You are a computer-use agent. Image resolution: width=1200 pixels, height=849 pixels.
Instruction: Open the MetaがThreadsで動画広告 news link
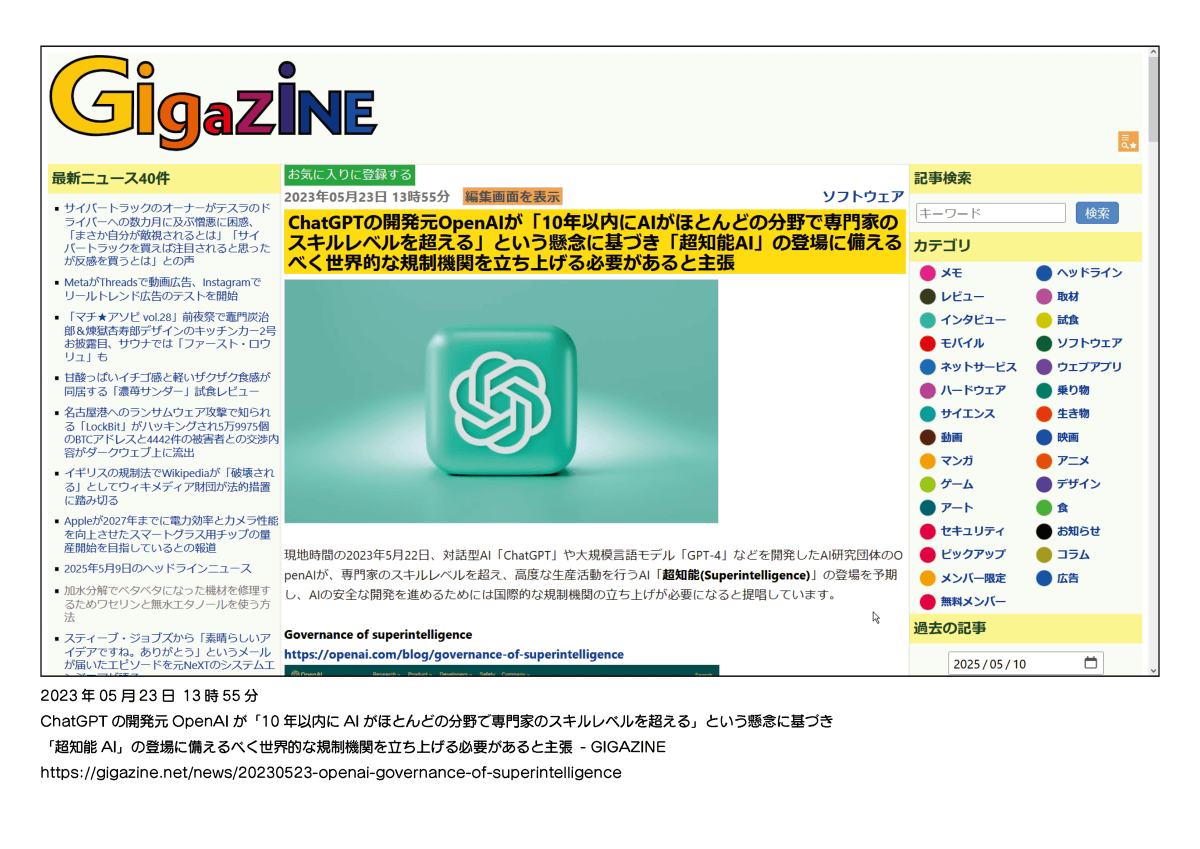[163, 289]
